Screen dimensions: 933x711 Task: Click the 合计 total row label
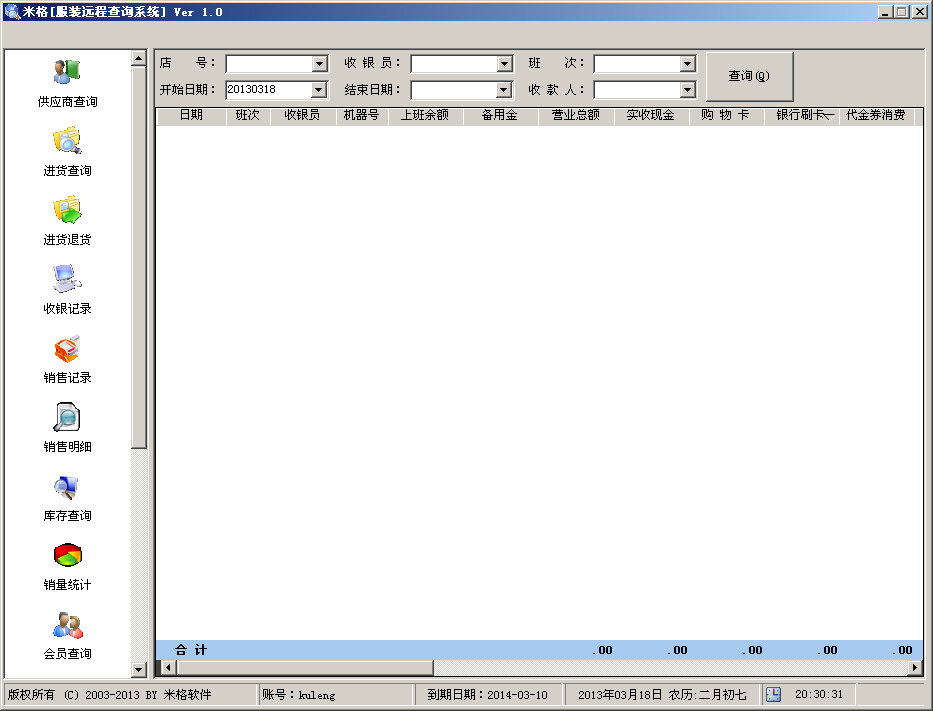pyautogui.click(x=191, y=650)
